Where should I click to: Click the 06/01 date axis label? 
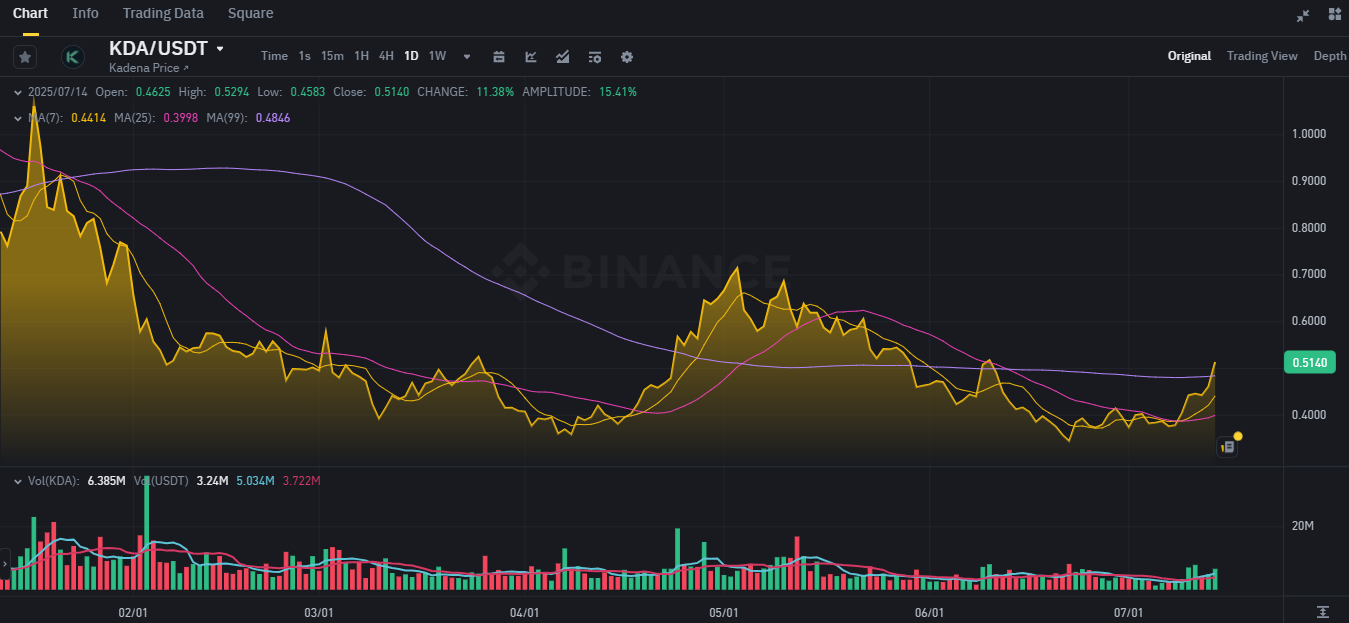pos(929,612)
